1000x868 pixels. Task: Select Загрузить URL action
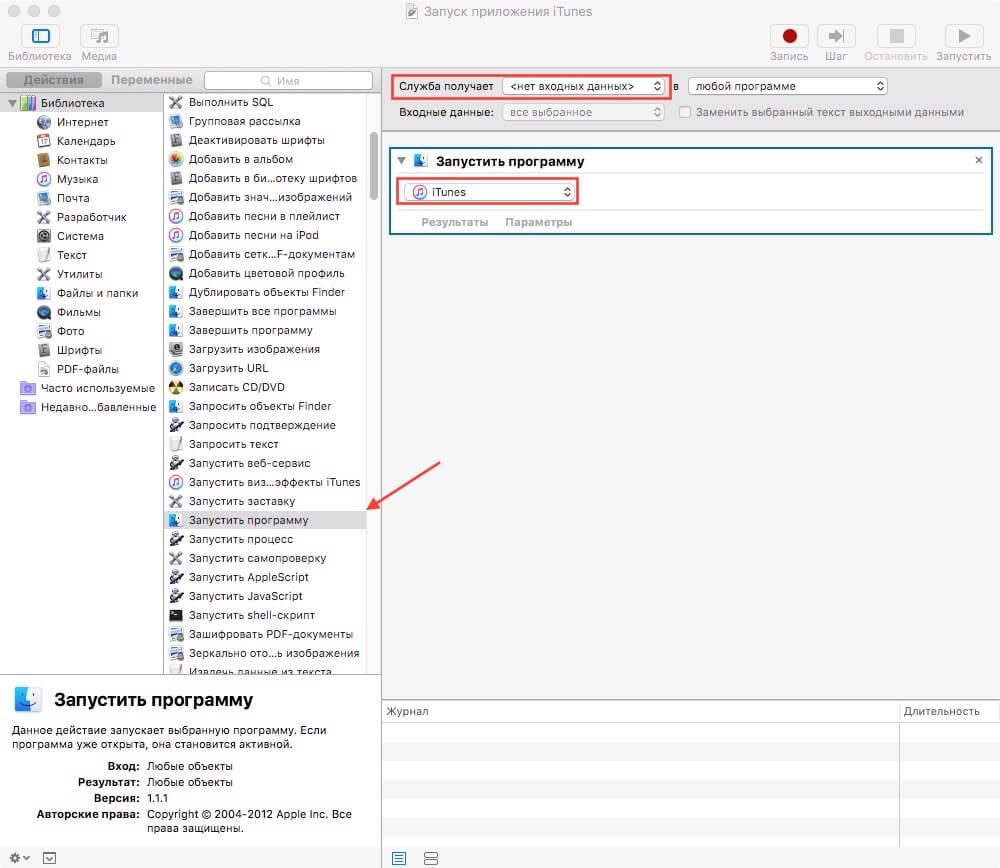click(265, 368)
